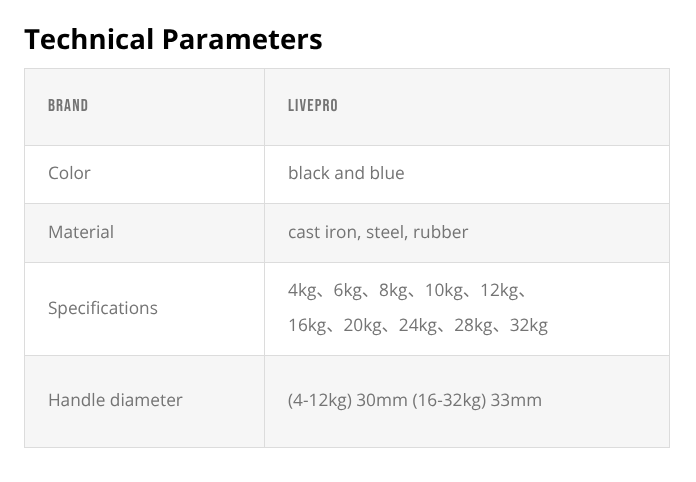The width and height of the screenshot is (696, 482).
Task: Click the word "rubber" in materials
Action: click(442, 232)
